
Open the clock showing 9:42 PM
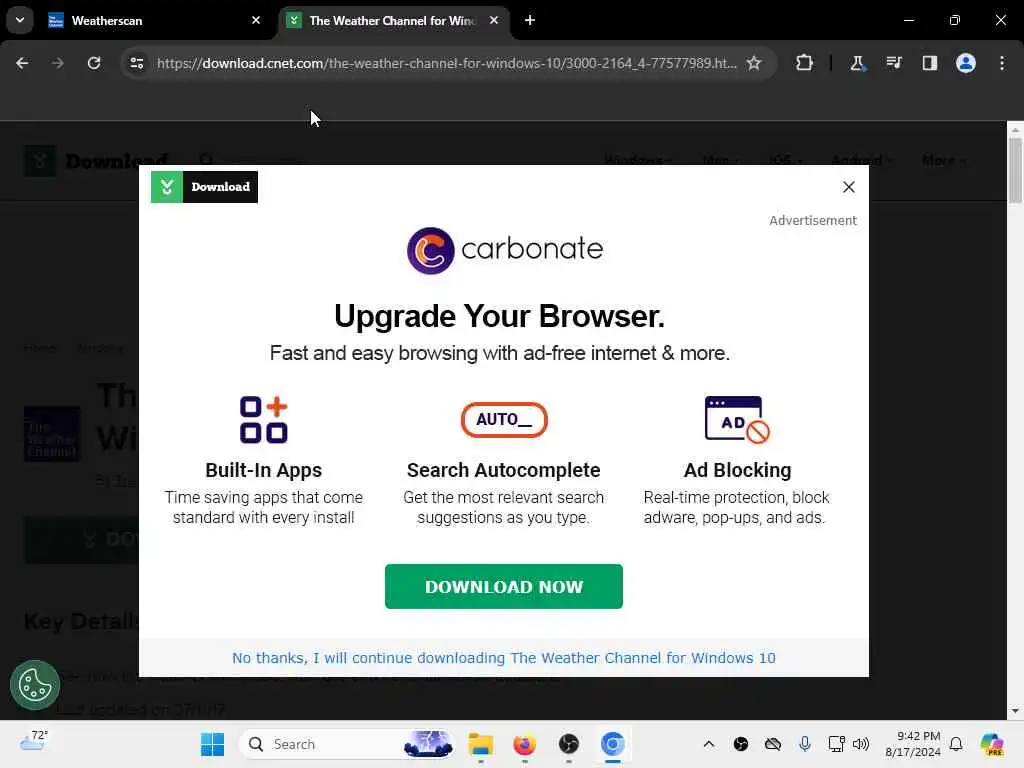[913, 744]
